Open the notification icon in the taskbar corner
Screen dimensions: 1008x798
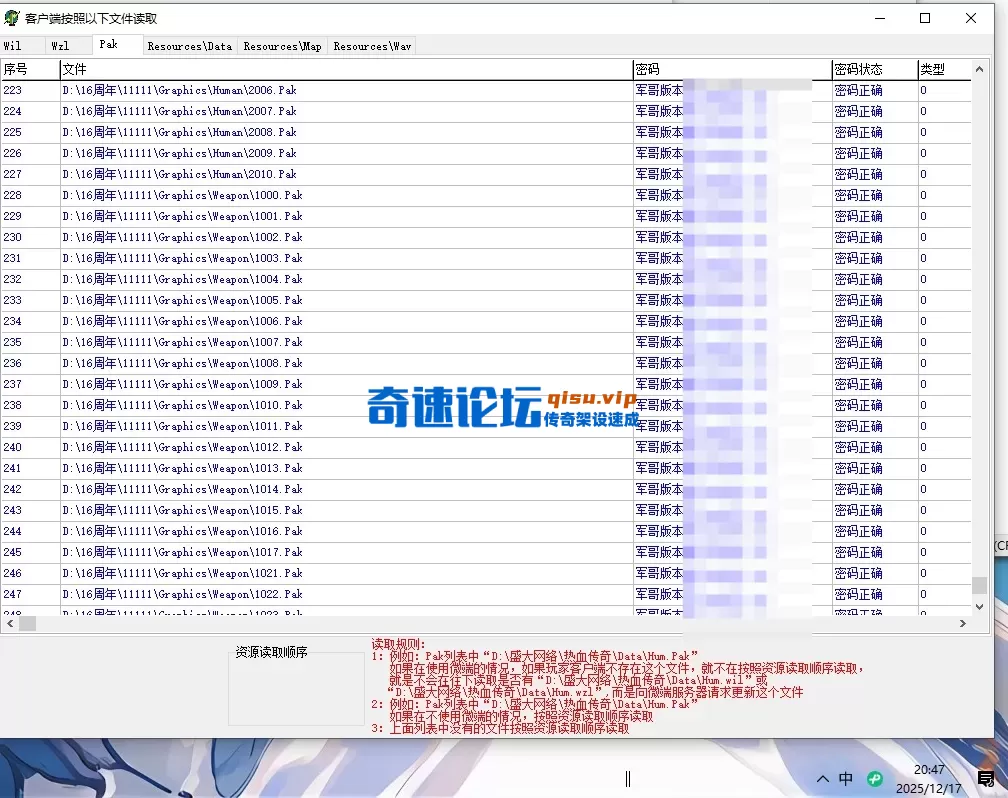(x=986, y=777)
